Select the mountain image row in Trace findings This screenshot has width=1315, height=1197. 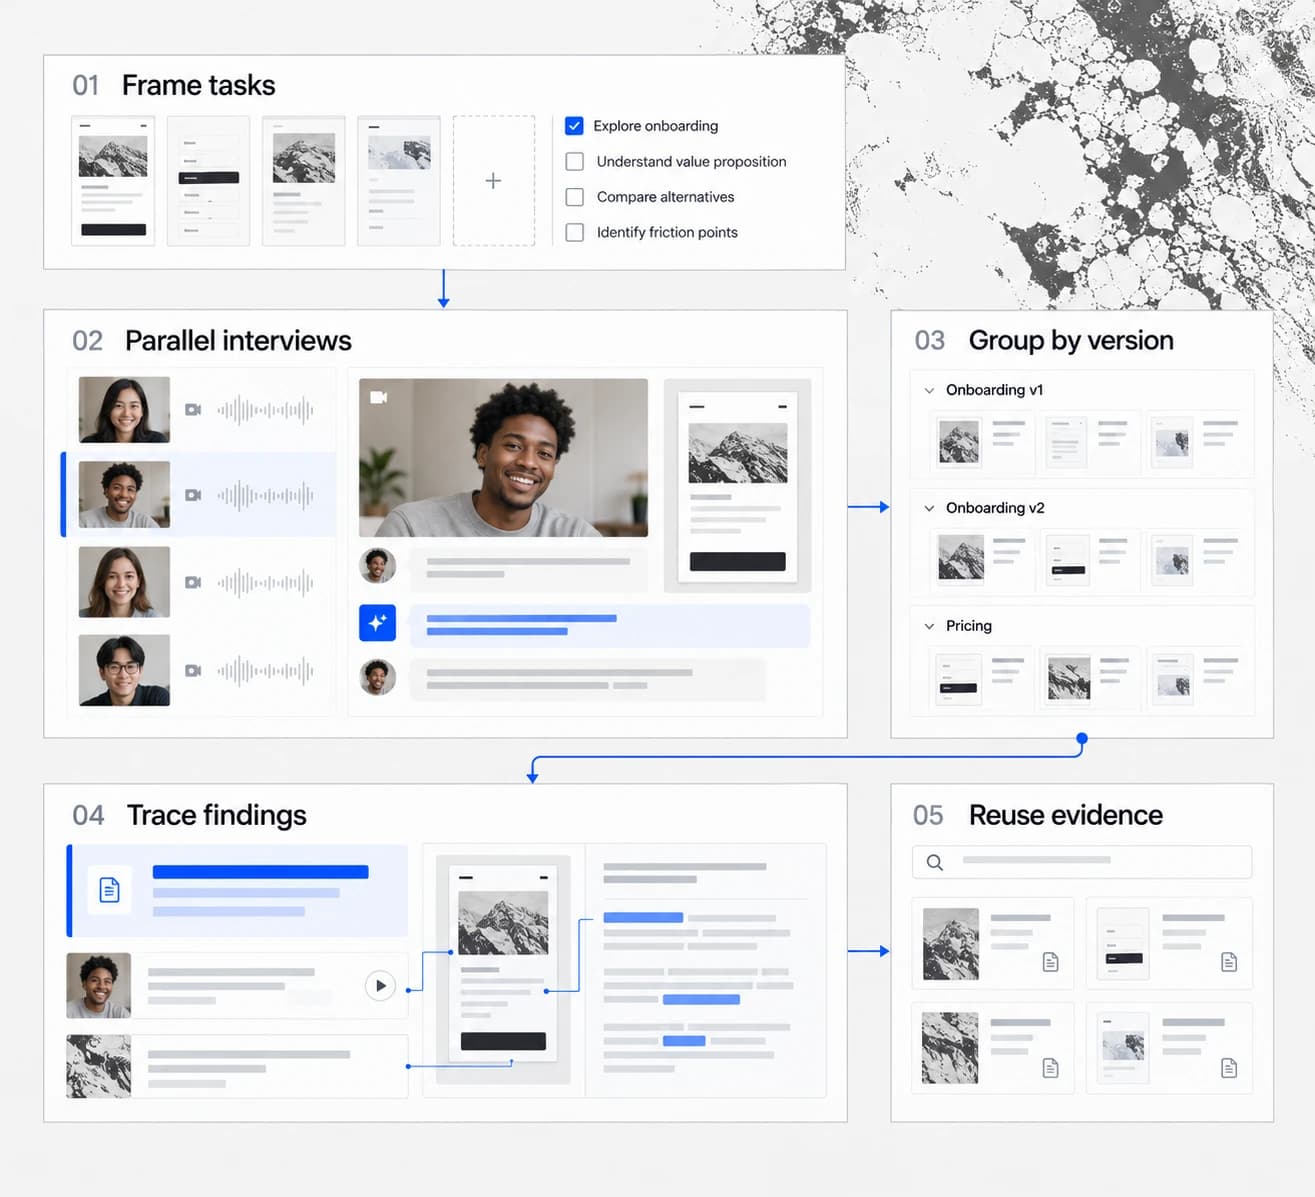[x=237, y=1066]
